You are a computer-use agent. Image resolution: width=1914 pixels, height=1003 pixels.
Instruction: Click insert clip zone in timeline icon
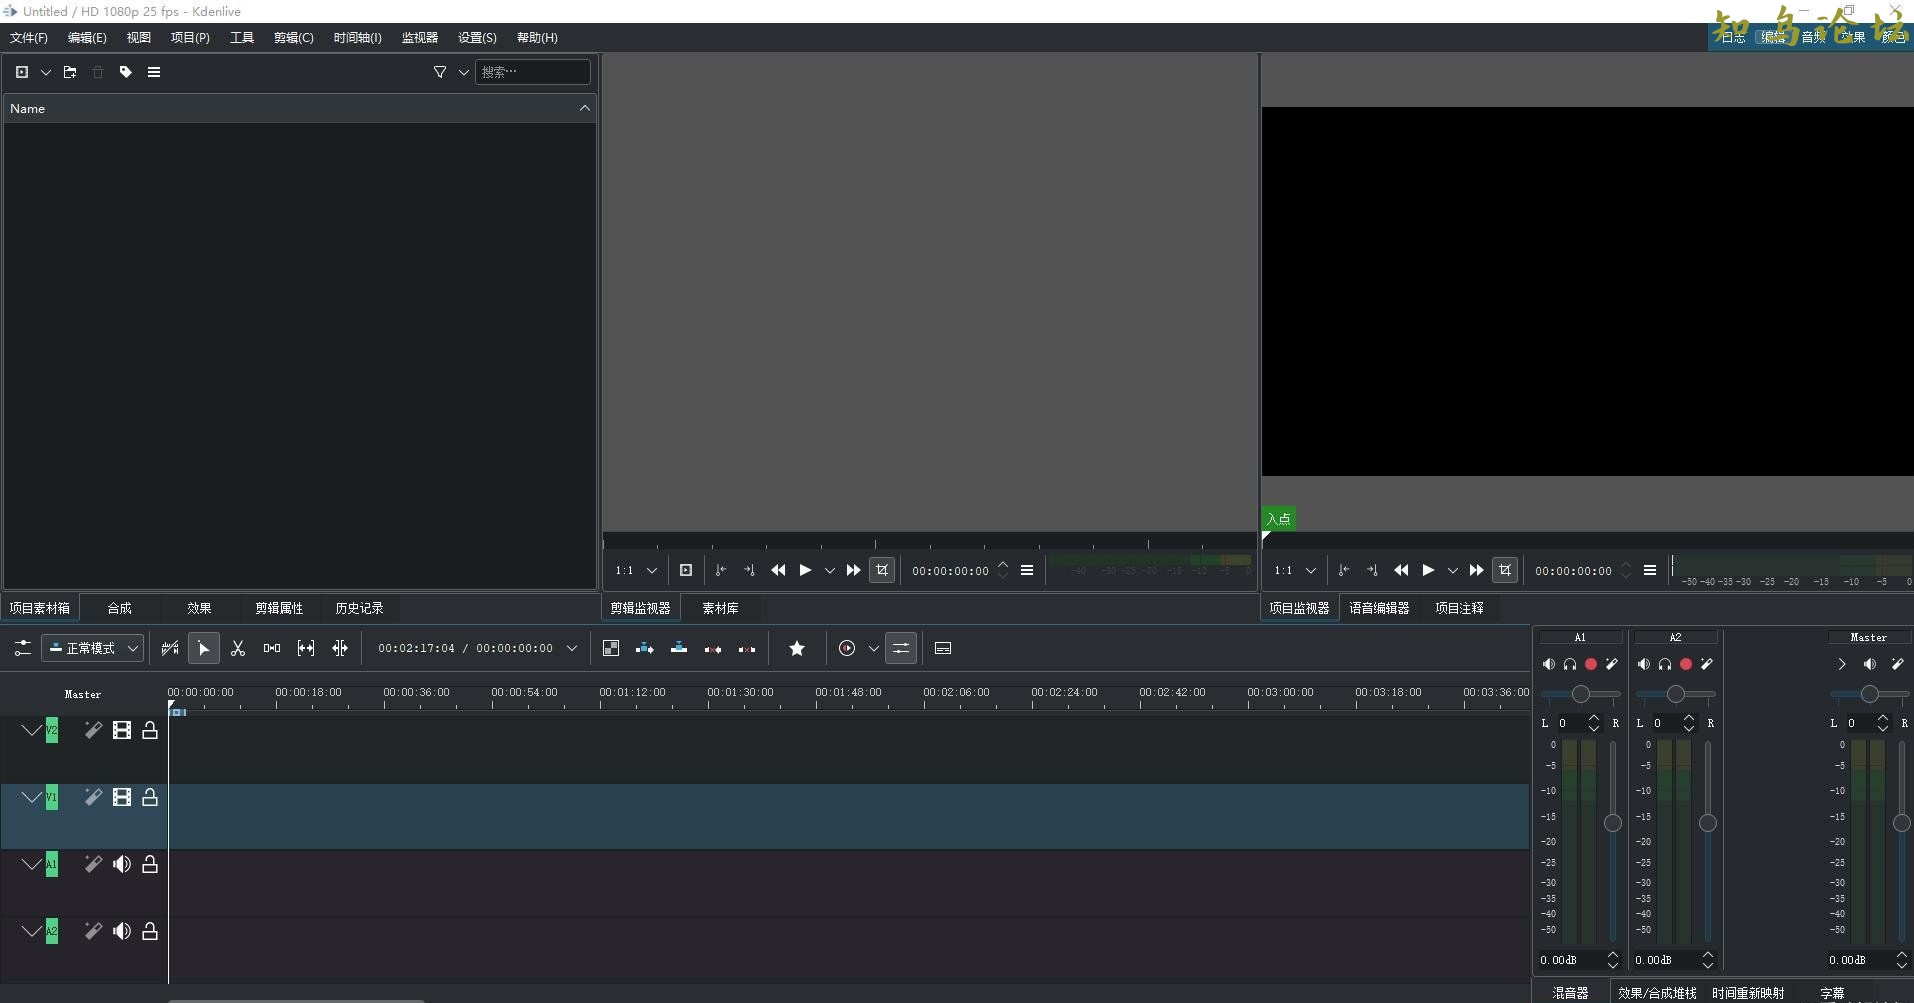(x=645, y=648)
